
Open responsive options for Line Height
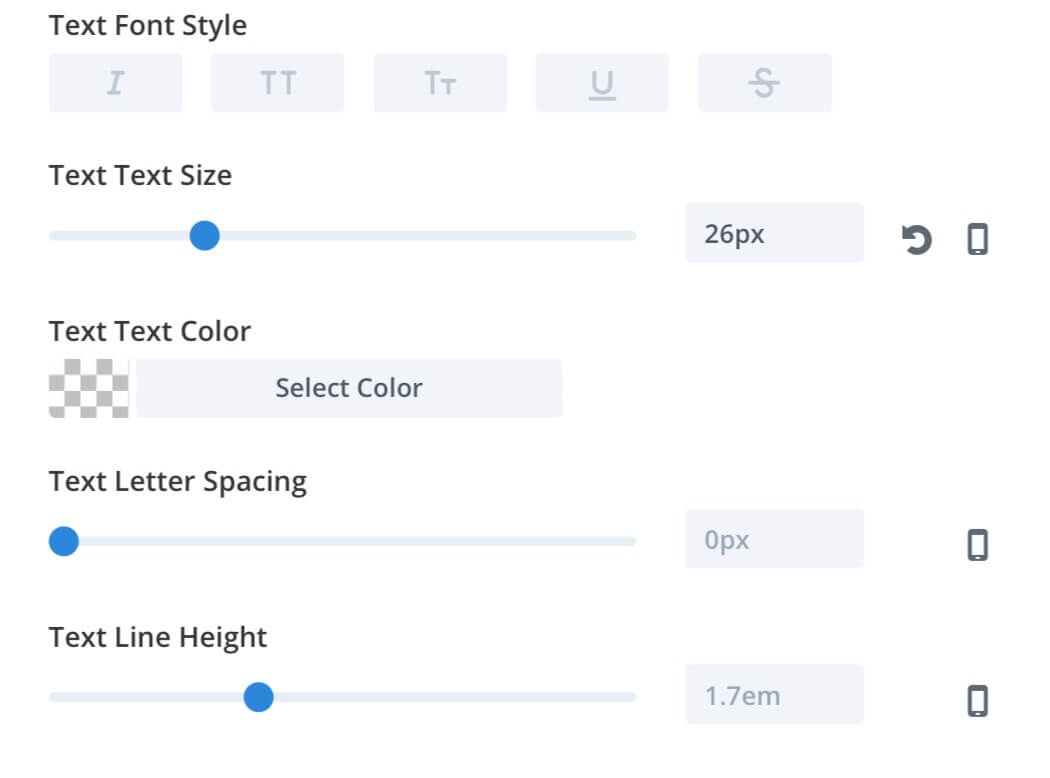[x=978, y=700]
